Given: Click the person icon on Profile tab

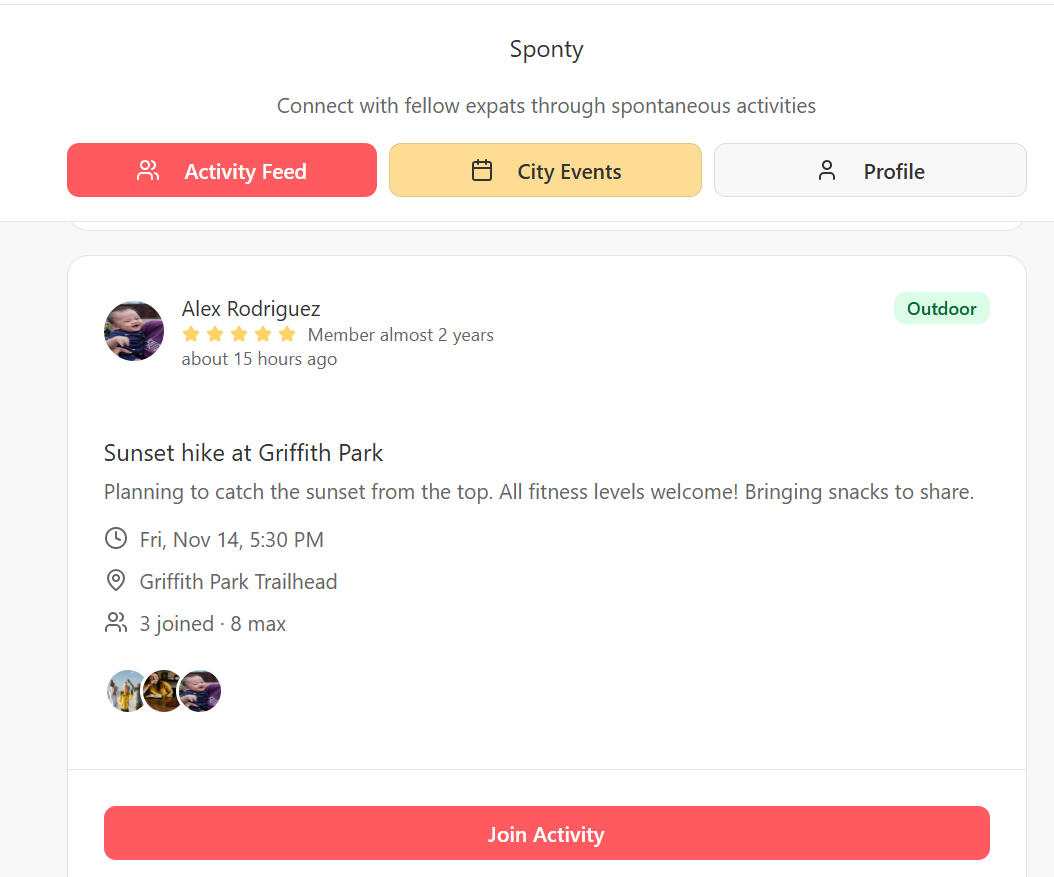Looking at the screenshot, I should point(827,171).
